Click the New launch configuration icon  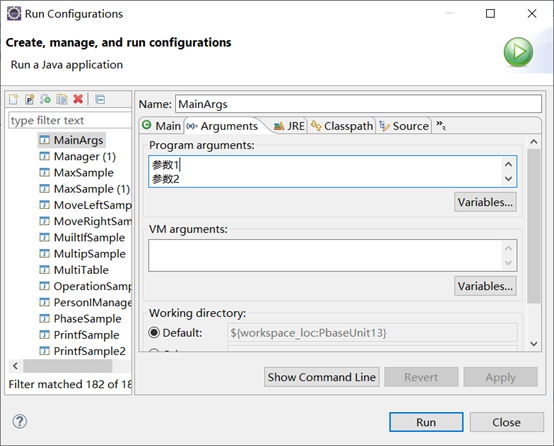[x=13, y=99]
